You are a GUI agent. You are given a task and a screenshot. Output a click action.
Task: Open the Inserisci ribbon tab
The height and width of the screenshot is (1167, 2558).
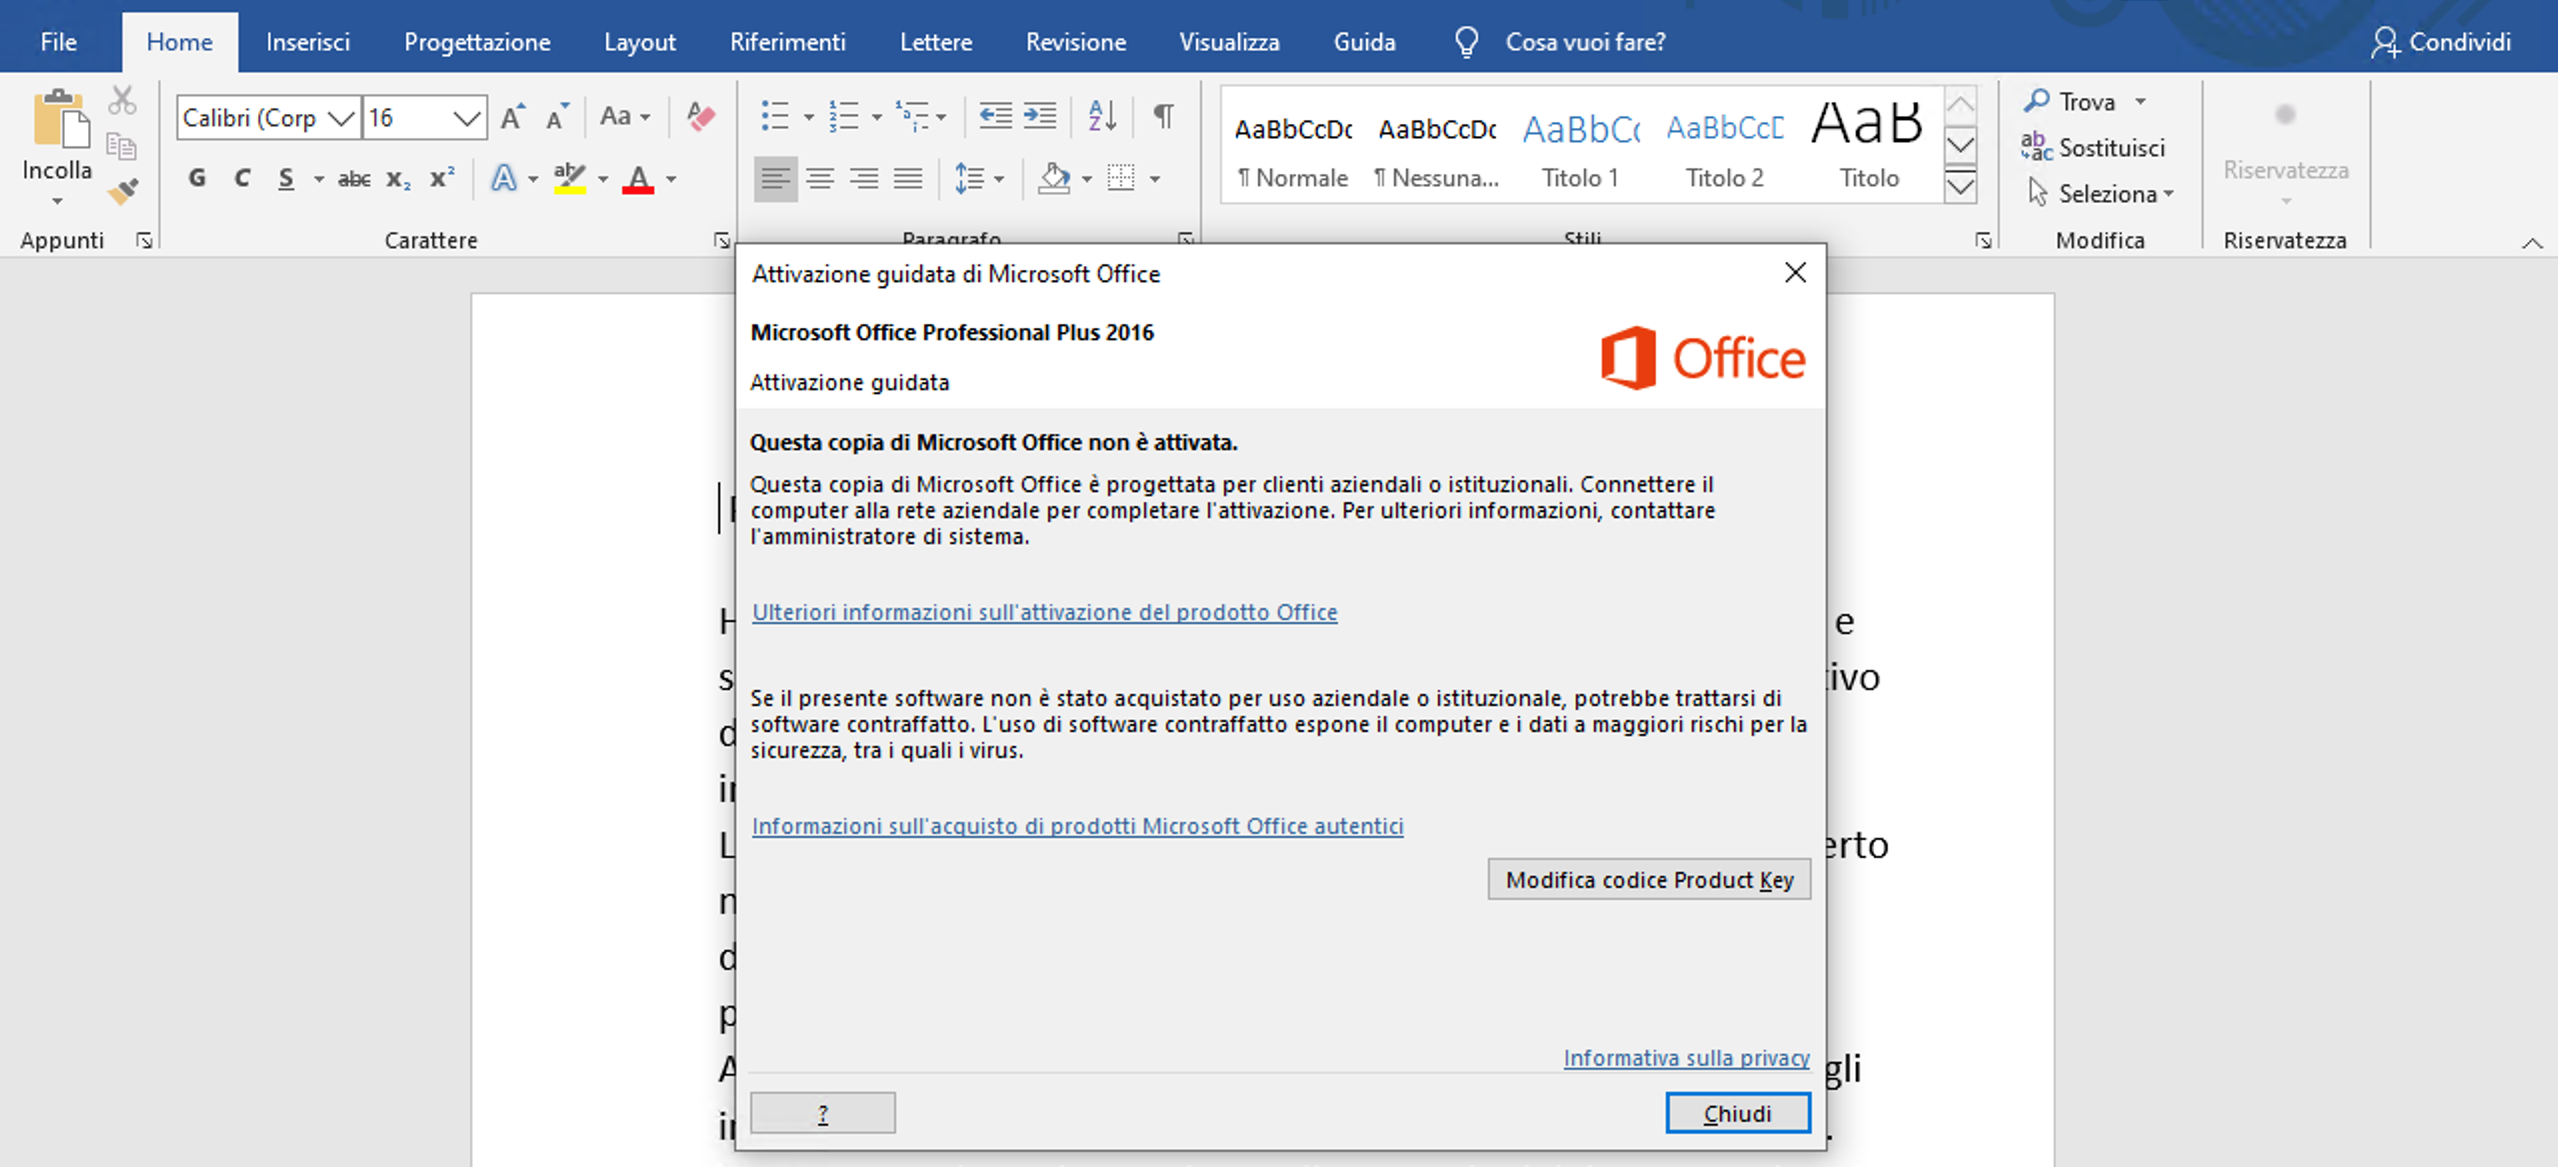[x=307, y=42]
